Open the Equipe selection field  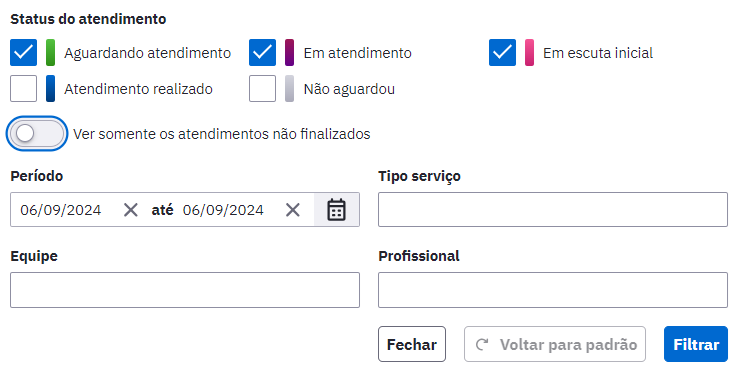pos(185,290)
